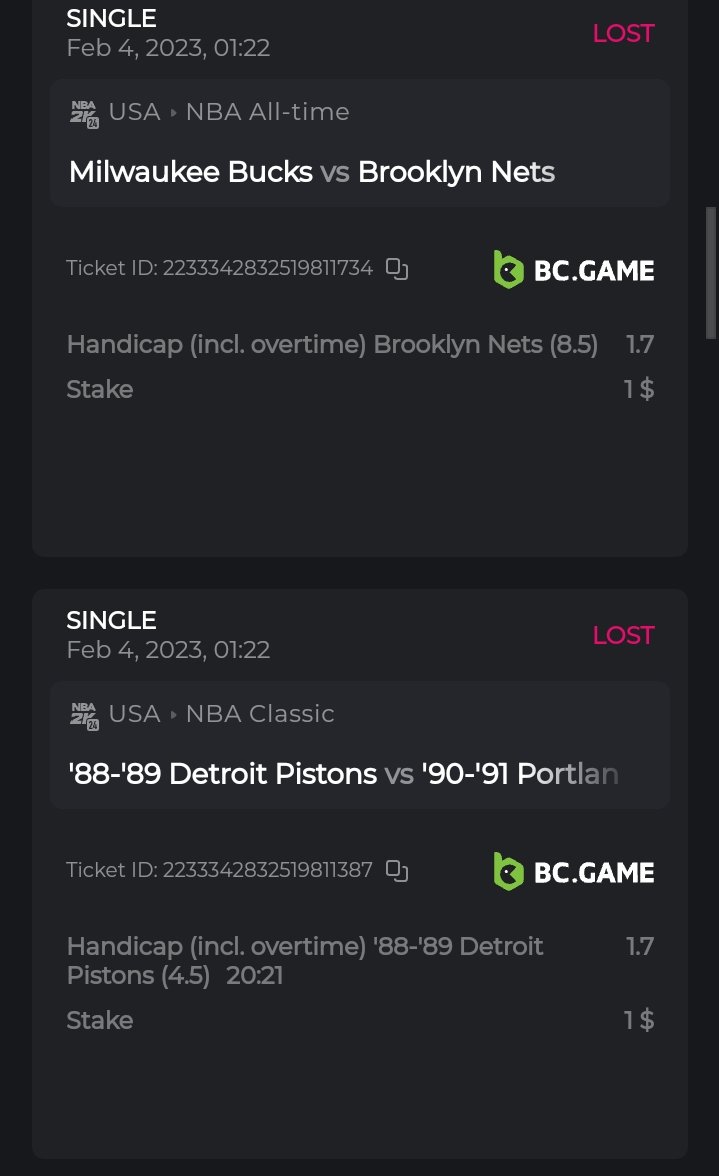
Task: Click LOST status on Bucks vs Nets bet
Action: tap(623, 33)
